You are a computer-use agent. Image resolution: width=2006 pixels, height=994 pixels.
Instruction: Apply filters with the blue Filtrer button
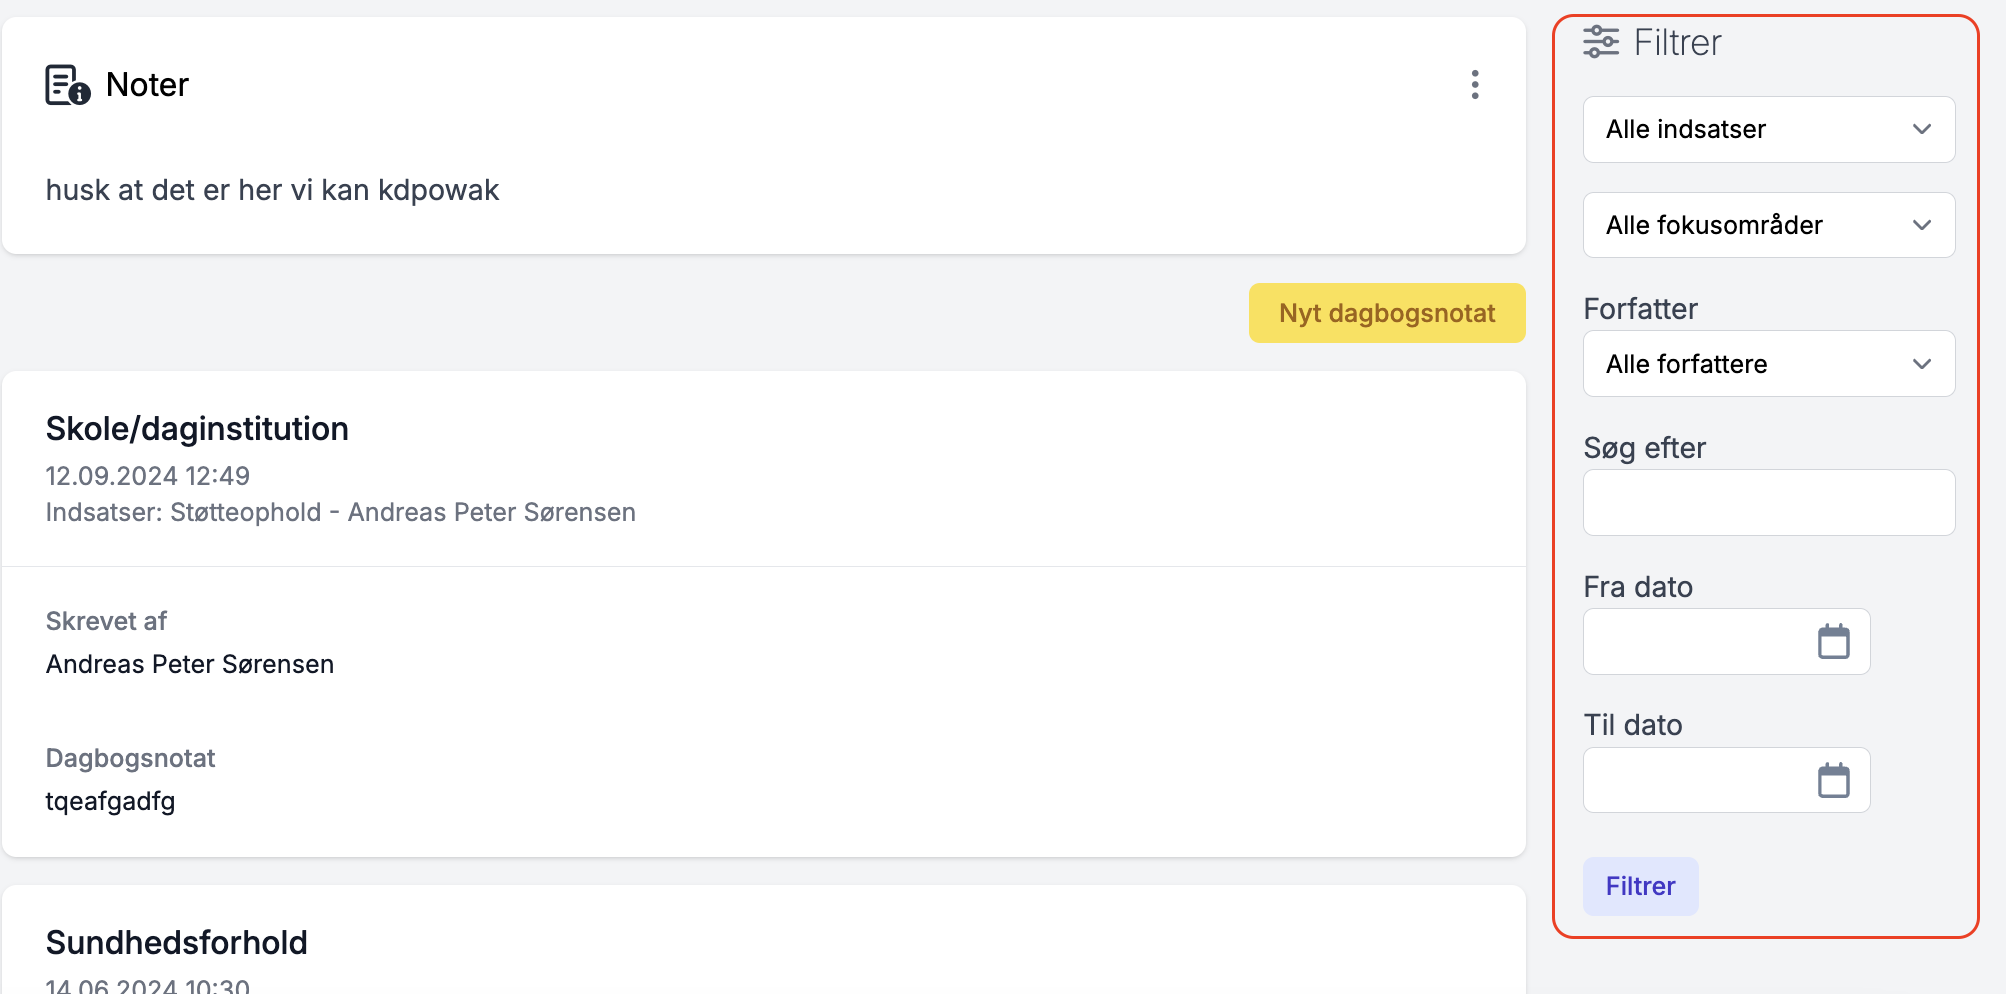pos(1640,886)
